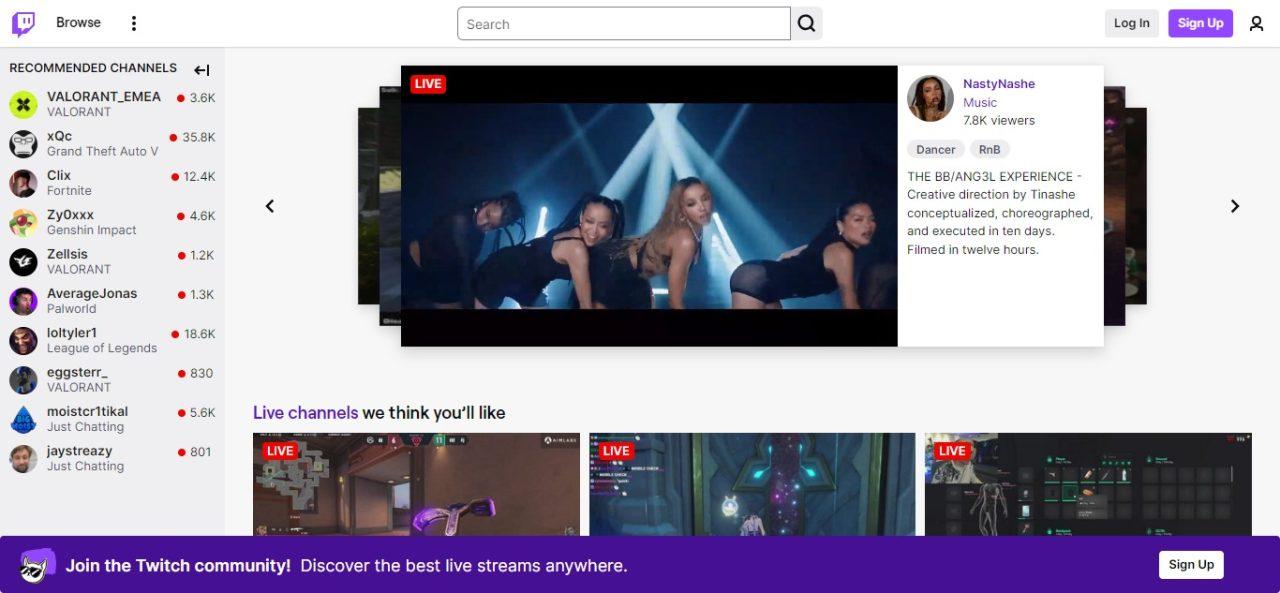Click the Twitch logo home icon
Screen dimensions: 1280x593
tap(23, 23)
